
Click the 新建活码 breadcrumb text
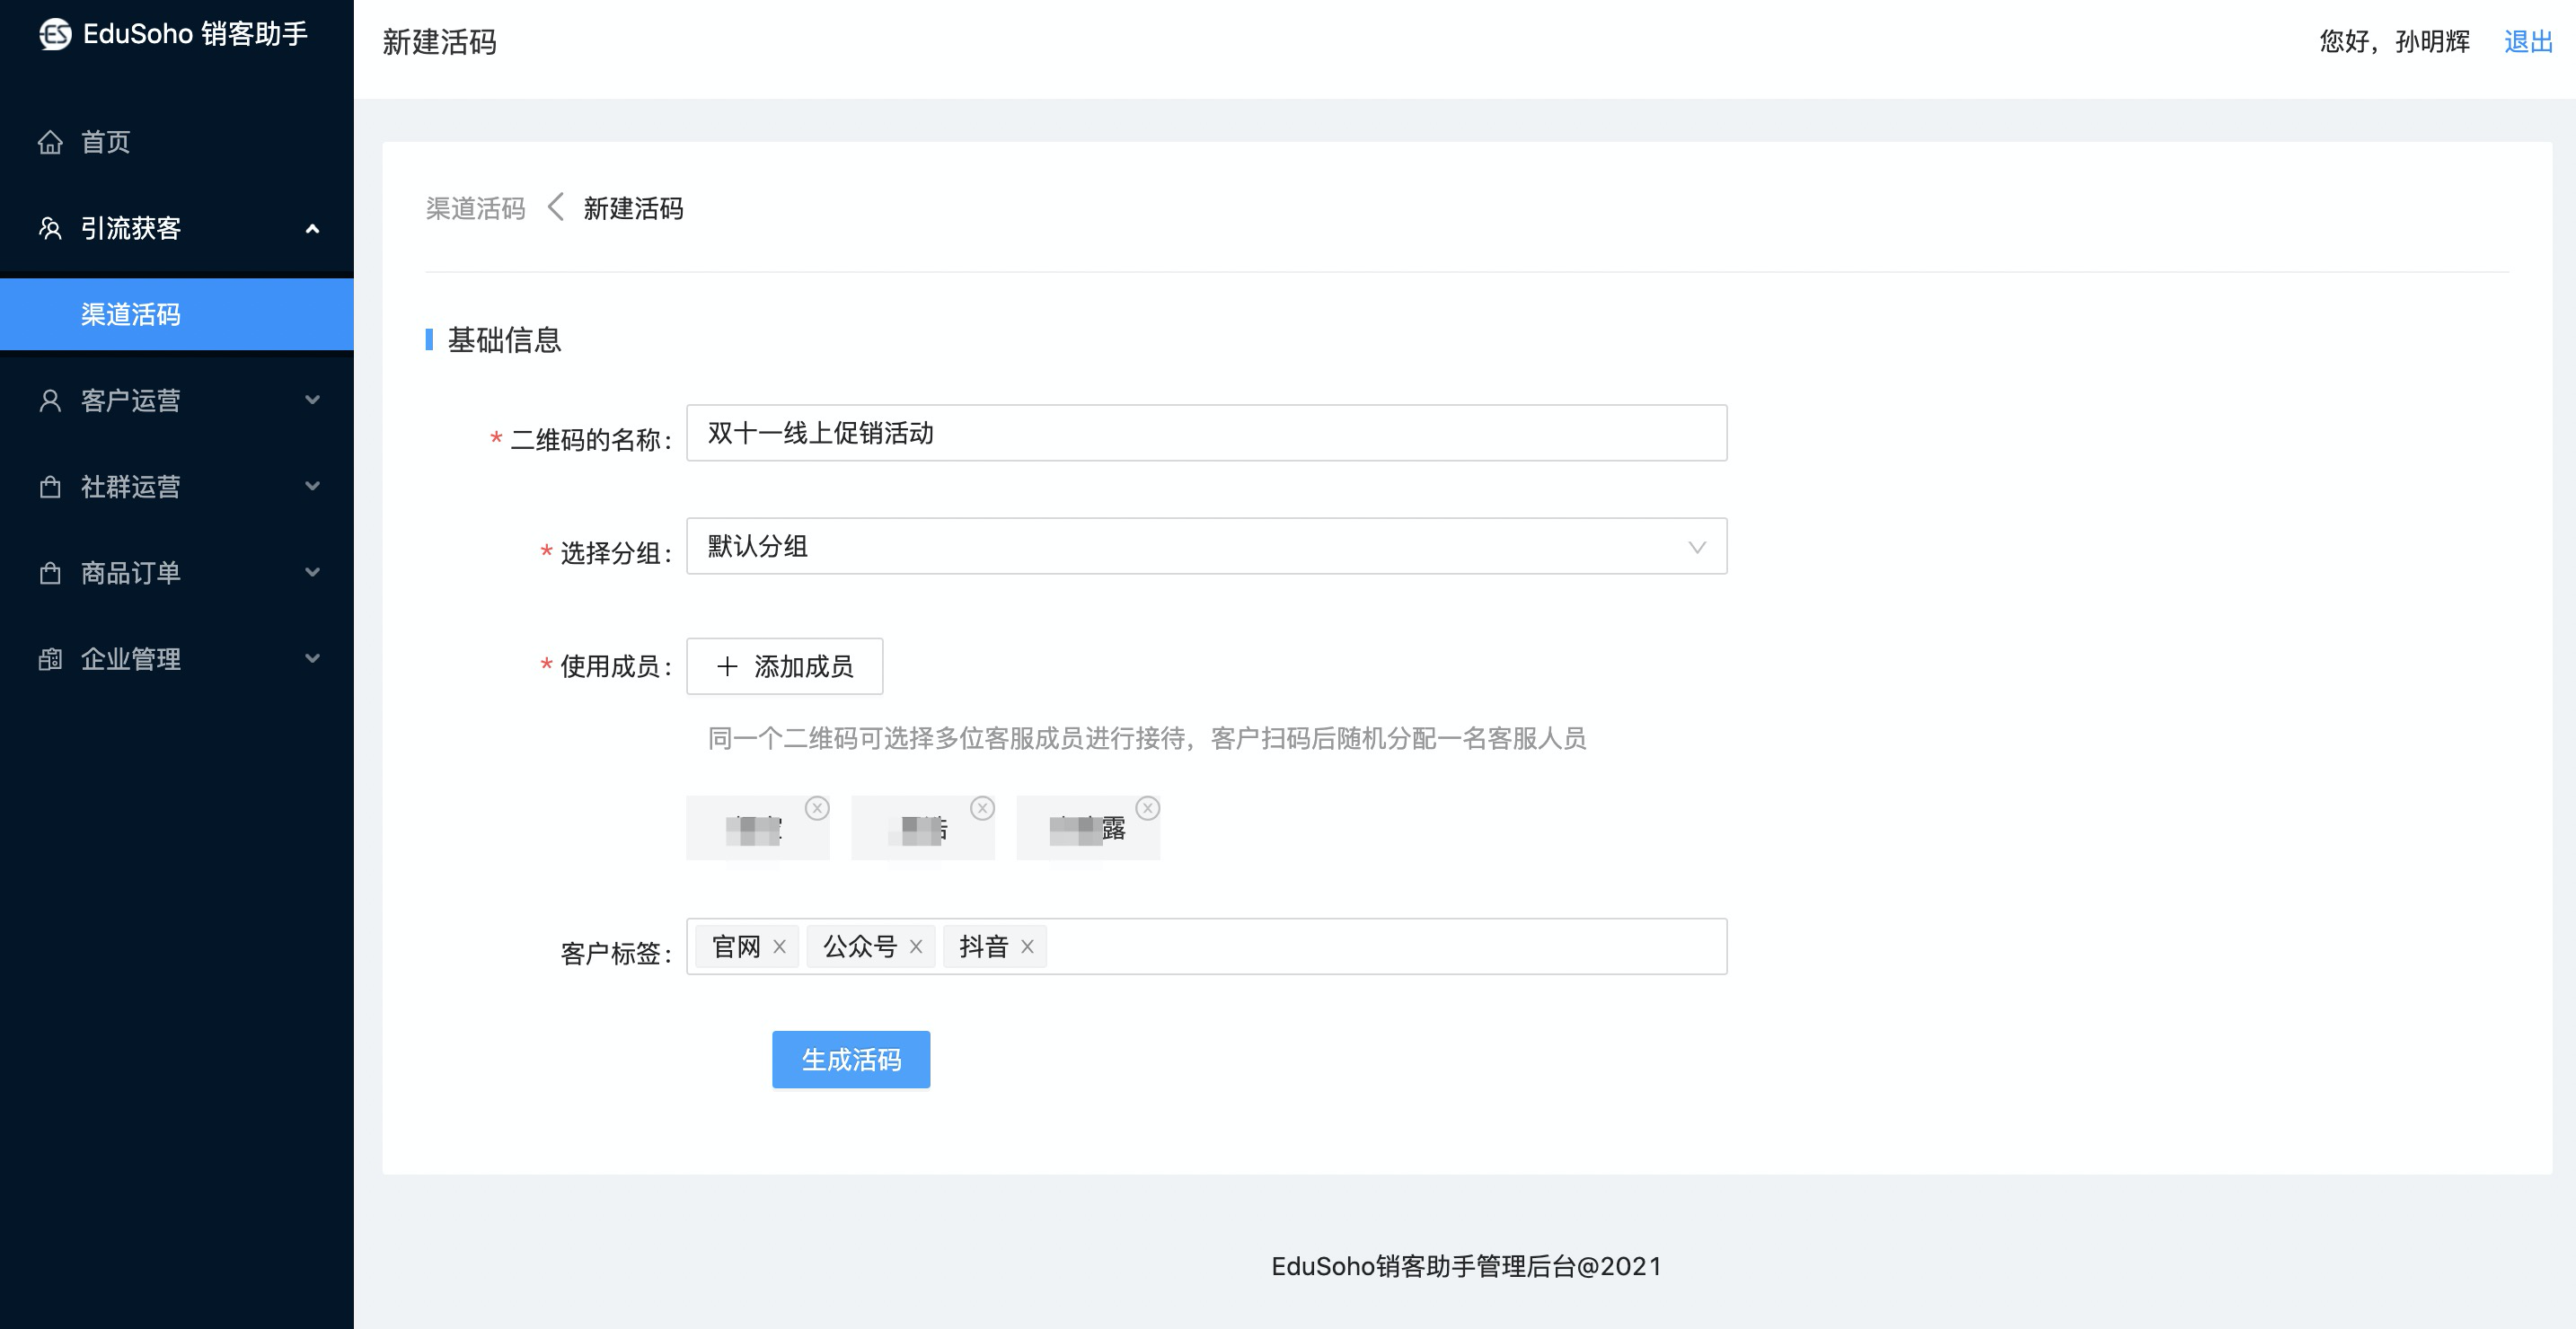pos(633,208)
